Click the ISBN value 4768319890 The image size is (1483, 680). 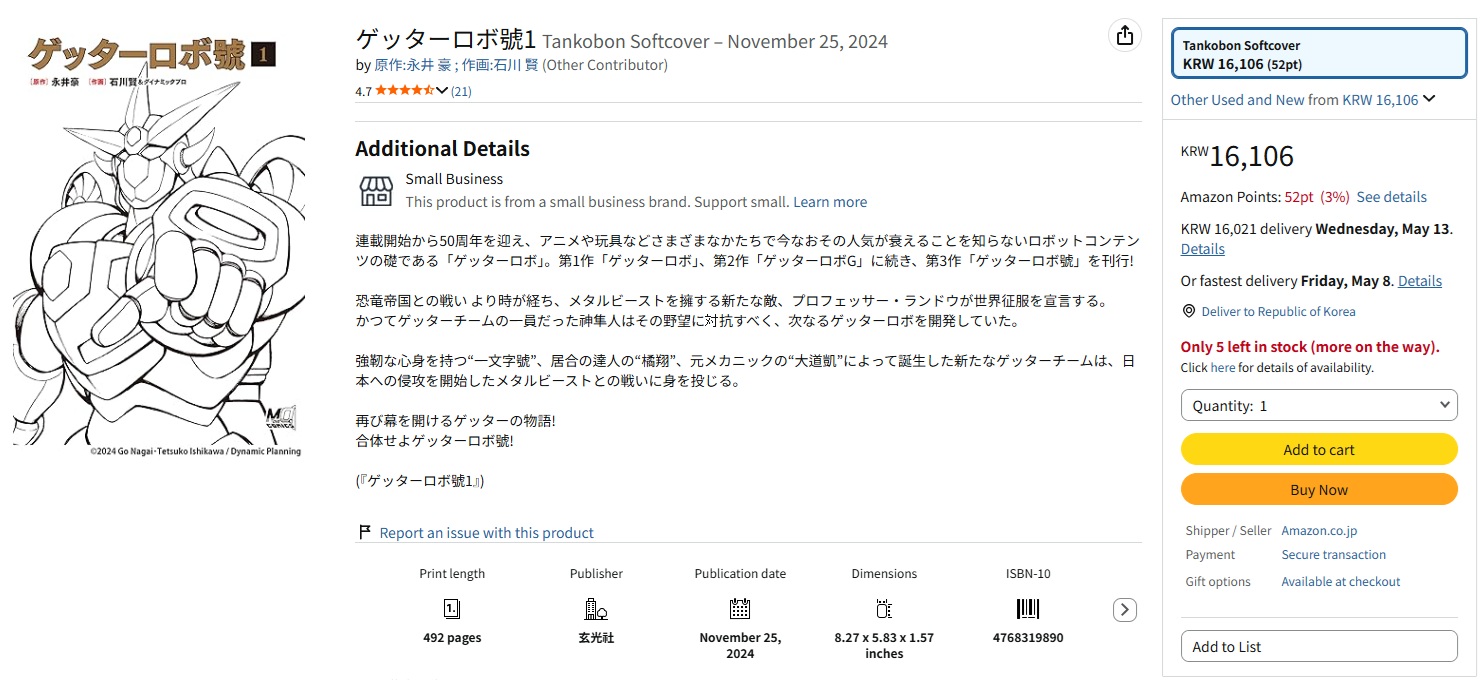pos(1028,637)
